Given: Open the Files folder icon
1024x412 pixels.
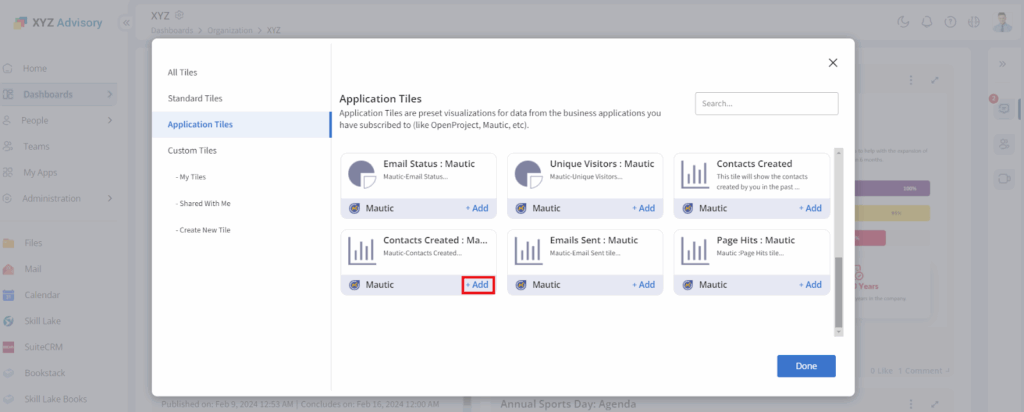Looking at the screenshot, I should click(x=9, y=243).
